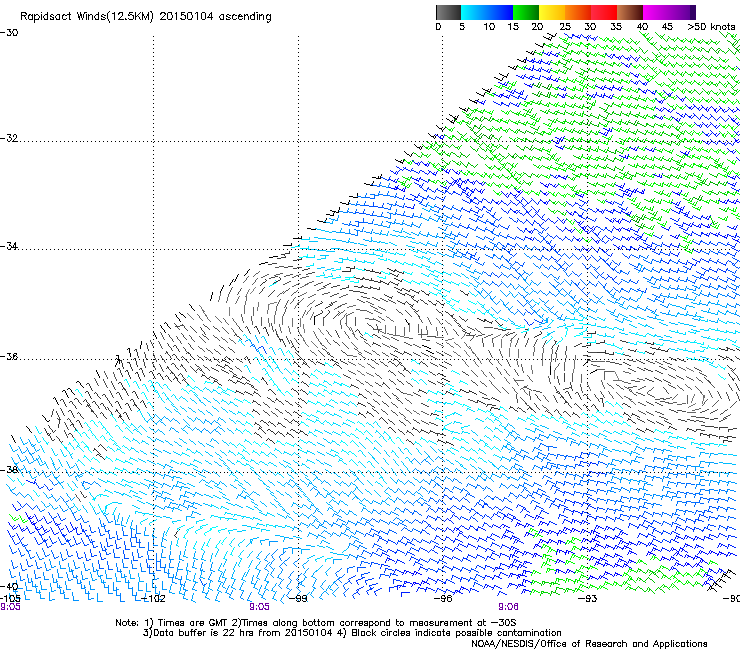Screen dimensions: 740x650
Task: Click the purple 9:06 time label
Action: (508, 607)
